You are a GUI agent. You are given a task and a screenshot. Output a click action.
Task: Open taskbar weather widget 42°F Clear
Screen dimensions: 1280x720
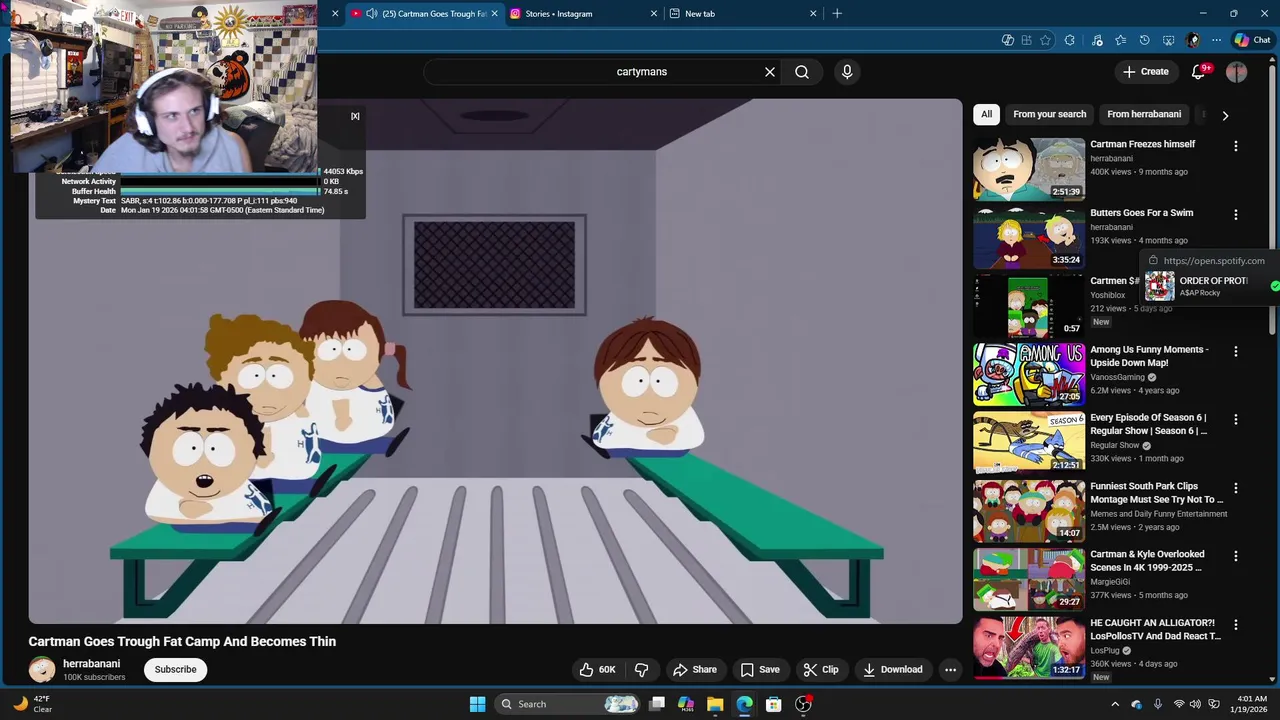(x=32, y=704)
